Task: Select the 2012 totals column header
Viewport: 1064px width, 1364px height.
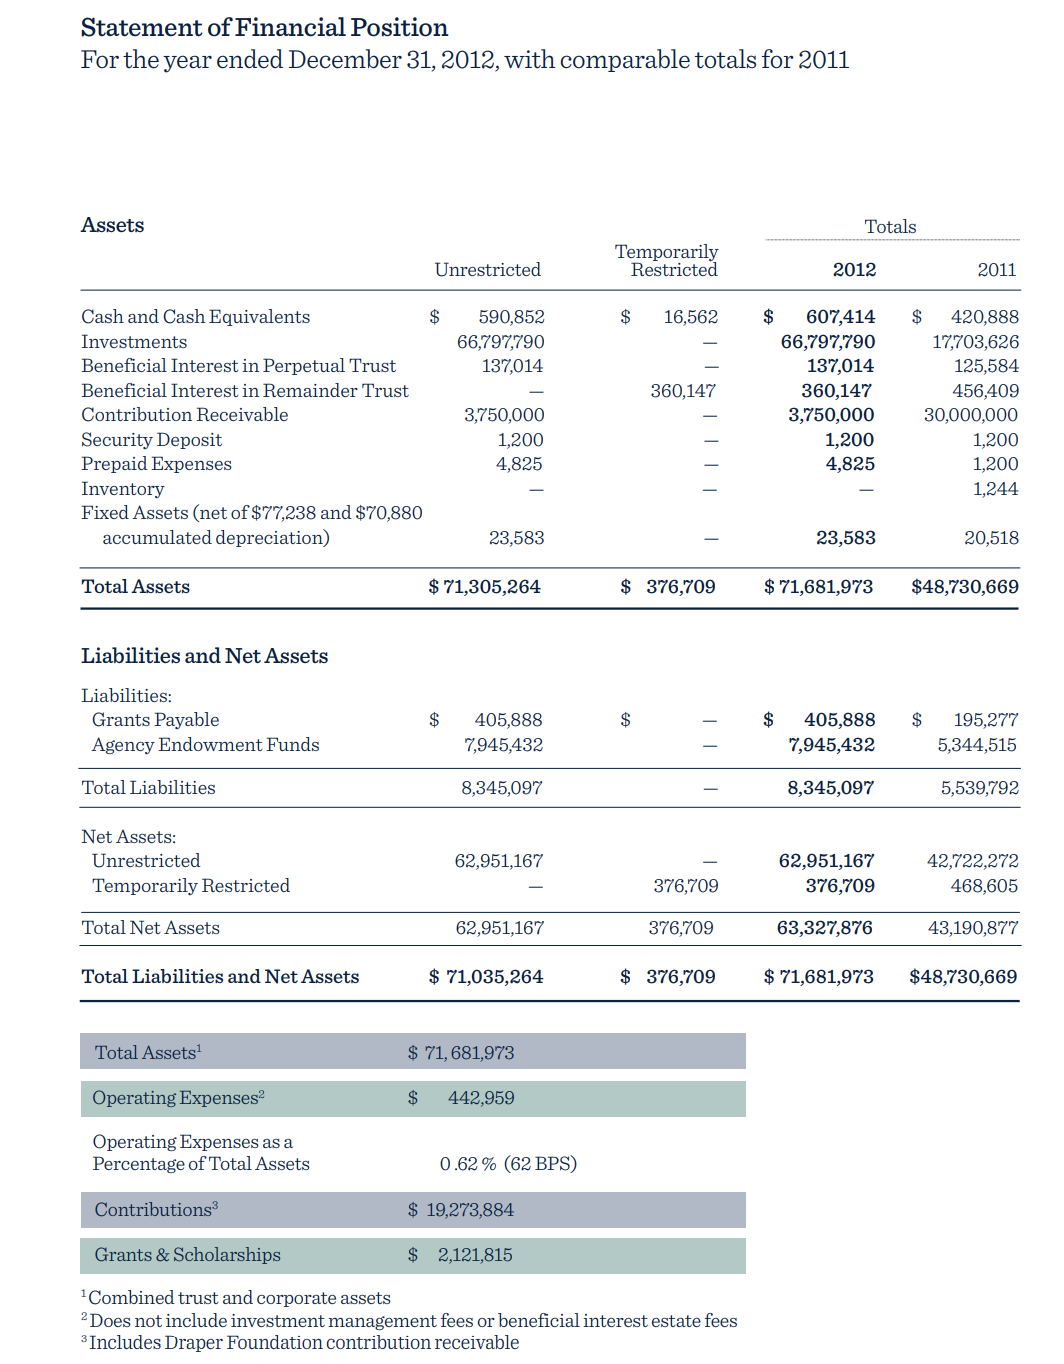Action: [853, 270]
